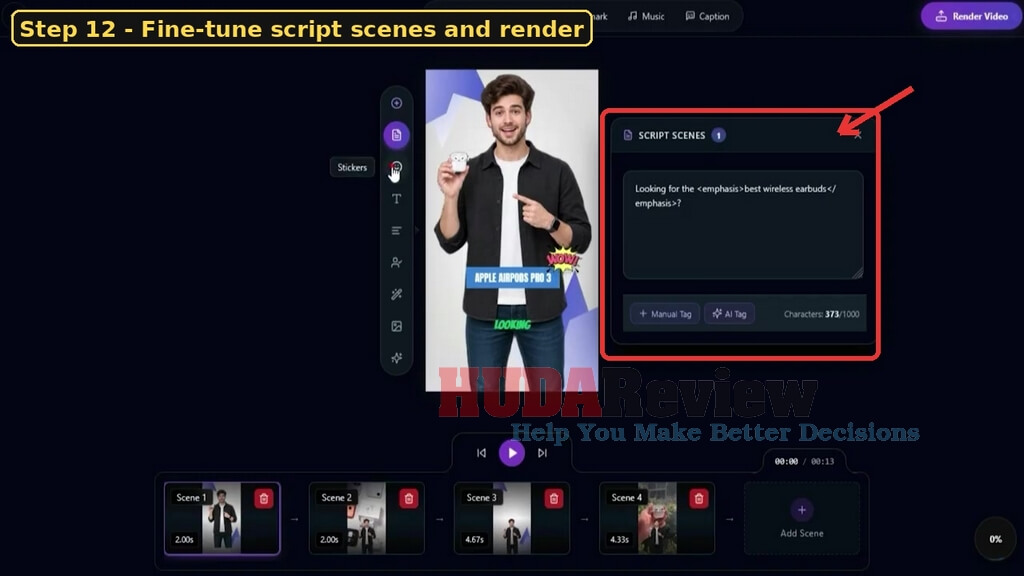Click the Manual Tag button
Image resolution: width=1024 pixels, height=576 pixels.
(x=665, y=314)
